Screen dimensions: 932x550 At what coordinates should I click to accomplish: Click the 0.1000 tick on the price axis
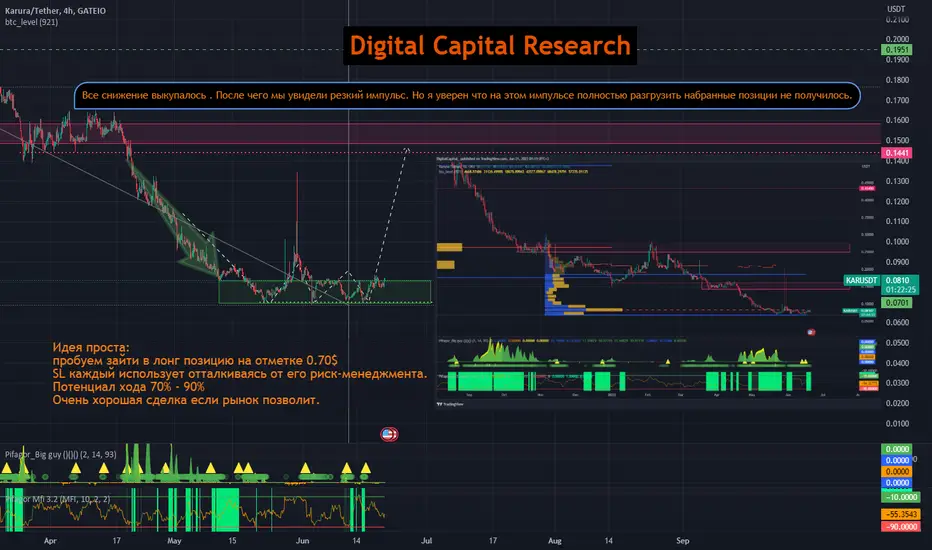pyautogui.click(x=898, y=241)
